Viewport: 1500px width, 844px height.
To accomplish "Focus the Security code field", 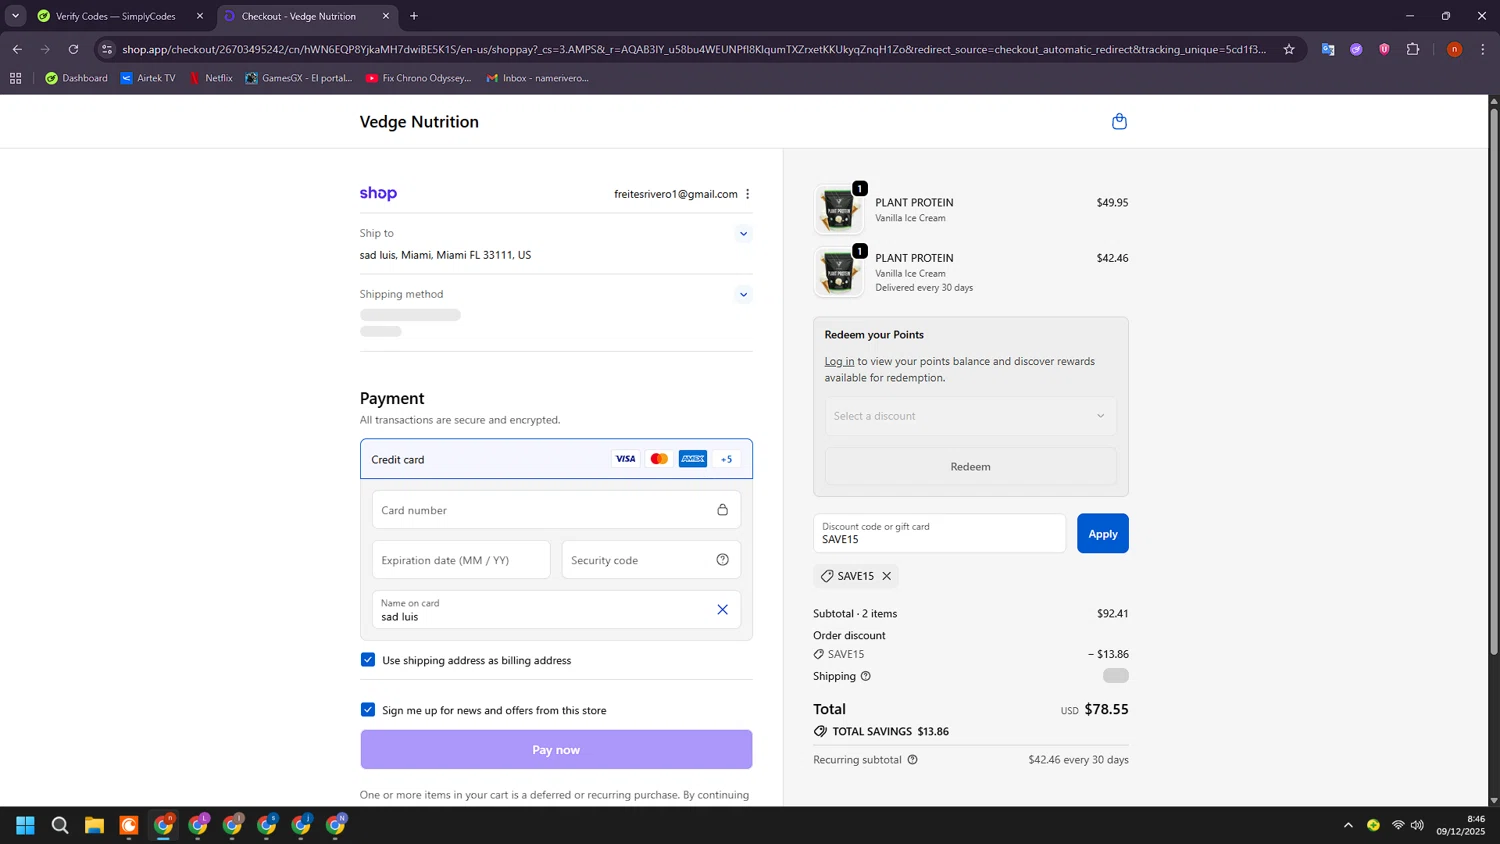I will [x=651, y=560].
